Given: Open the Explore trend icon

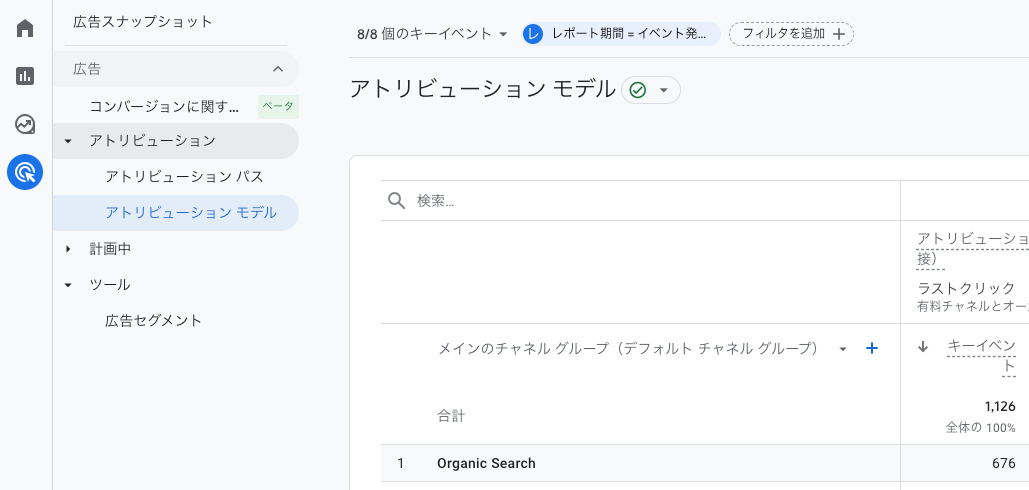Looking at the screenshot, I should pyautogui.click(x=25, y=124).
